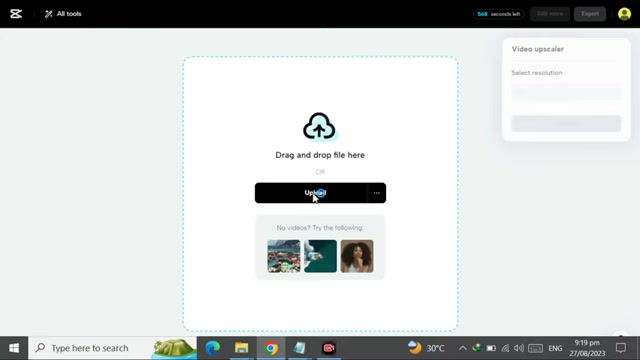Viewport: 640px width, 360px height.
Task: Click the volume speaker tray icon
Action: click(519, 348)
